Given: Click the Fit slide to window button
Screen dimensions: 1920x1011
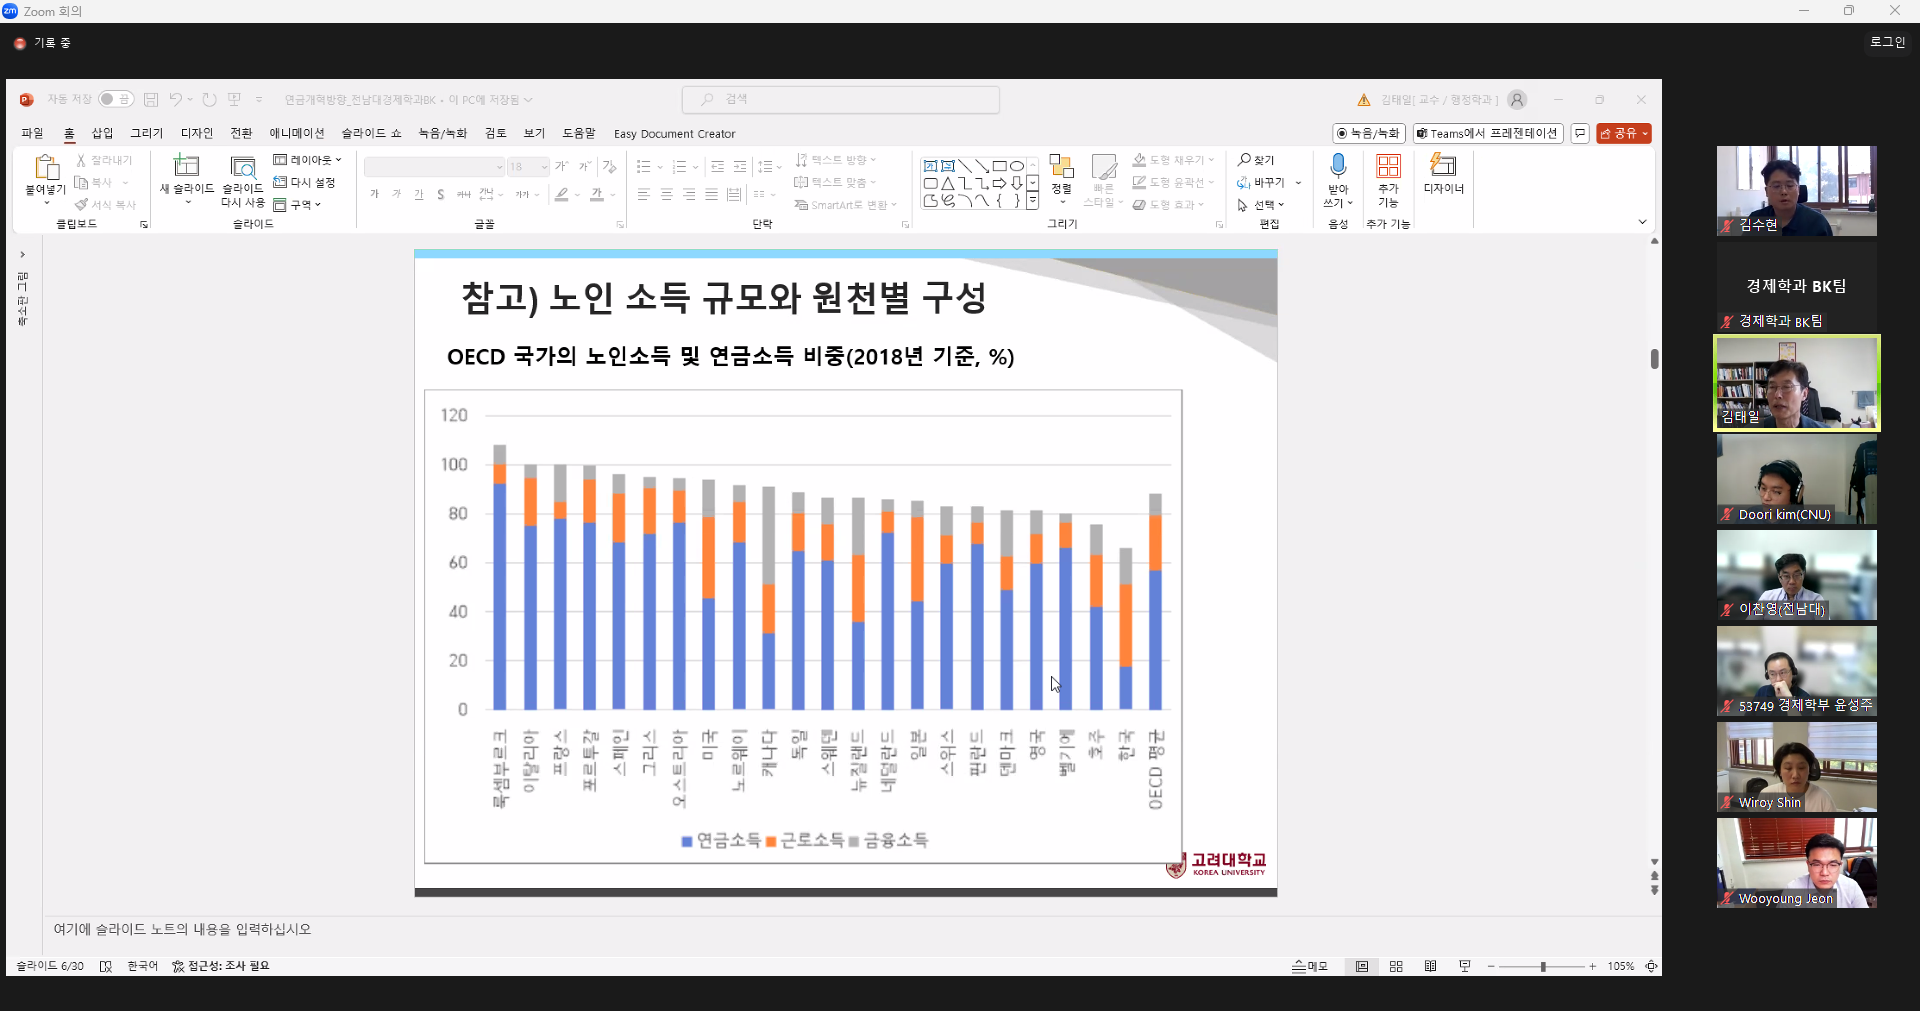Looking at the screenshot, I should 1651,966.
